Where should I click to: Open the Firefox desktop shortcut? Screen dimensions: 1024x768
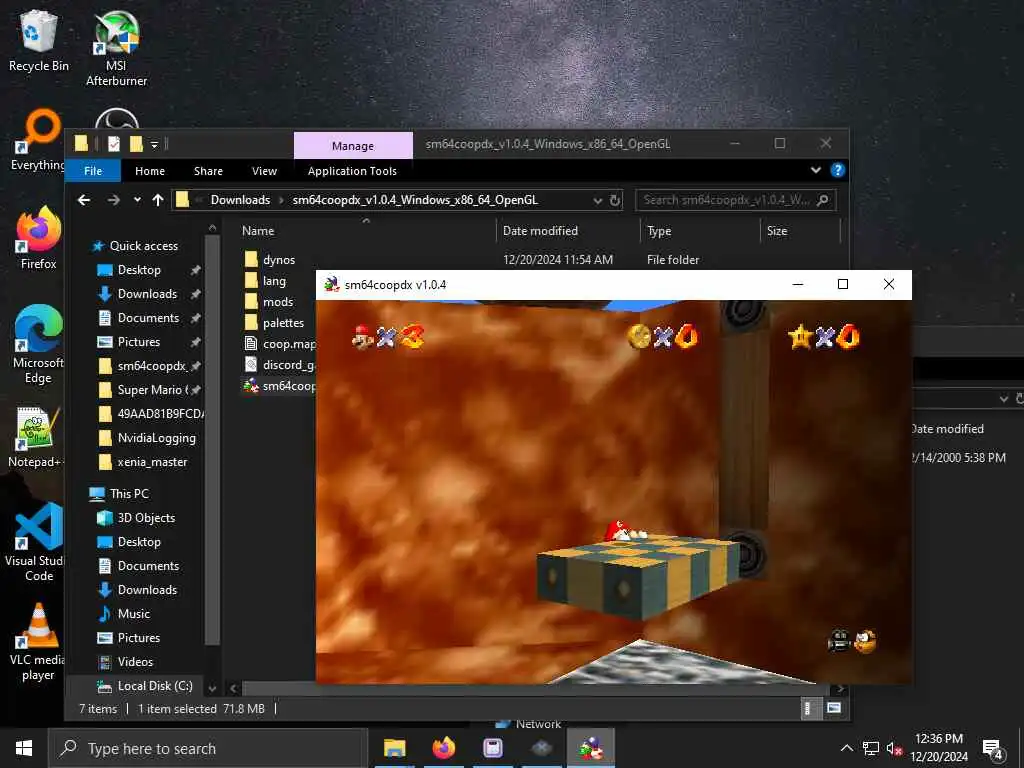[x=39, y=238]
